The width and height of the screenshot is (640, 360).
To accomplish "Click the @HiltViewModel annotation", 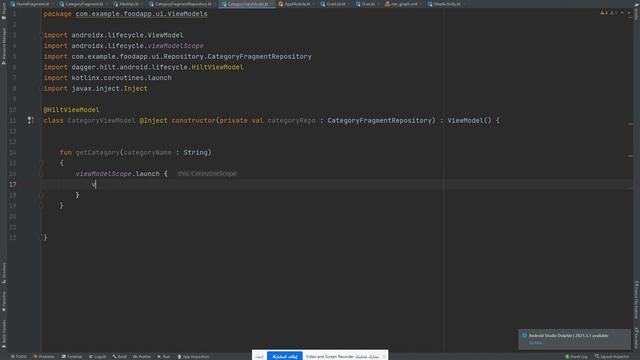I will click(x=71, y=110).
